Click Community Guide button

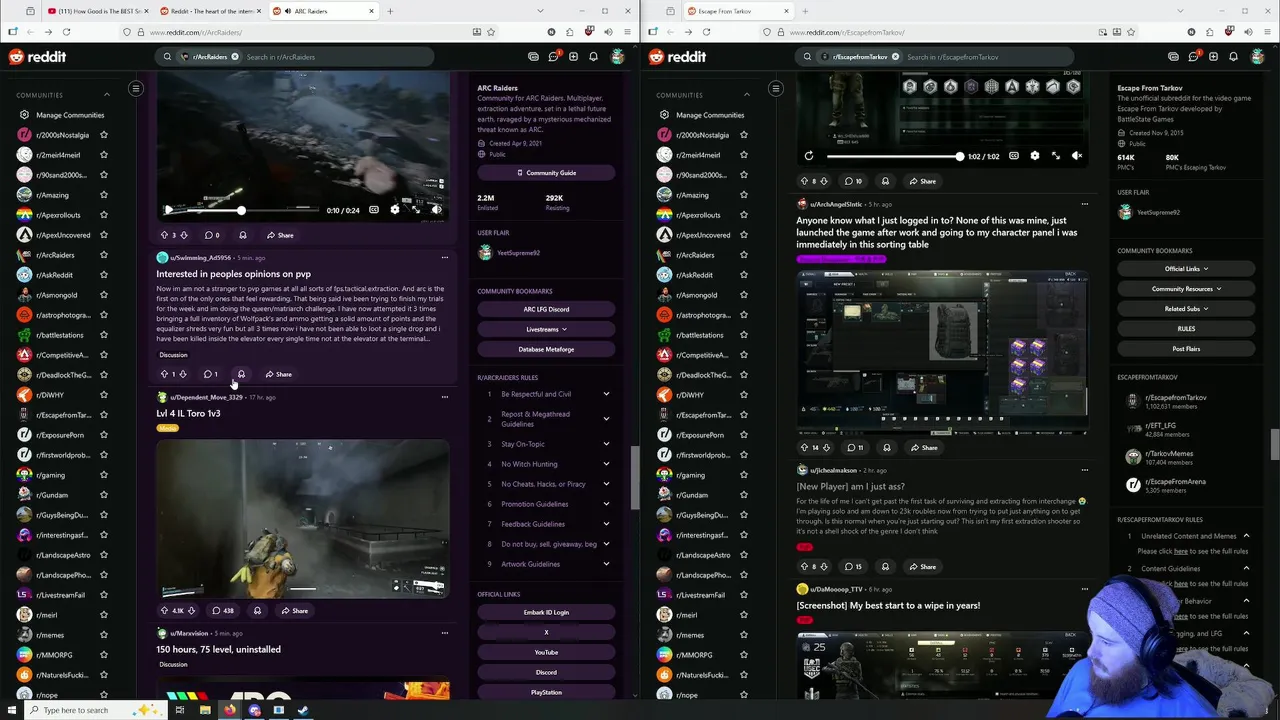[546, 173]
